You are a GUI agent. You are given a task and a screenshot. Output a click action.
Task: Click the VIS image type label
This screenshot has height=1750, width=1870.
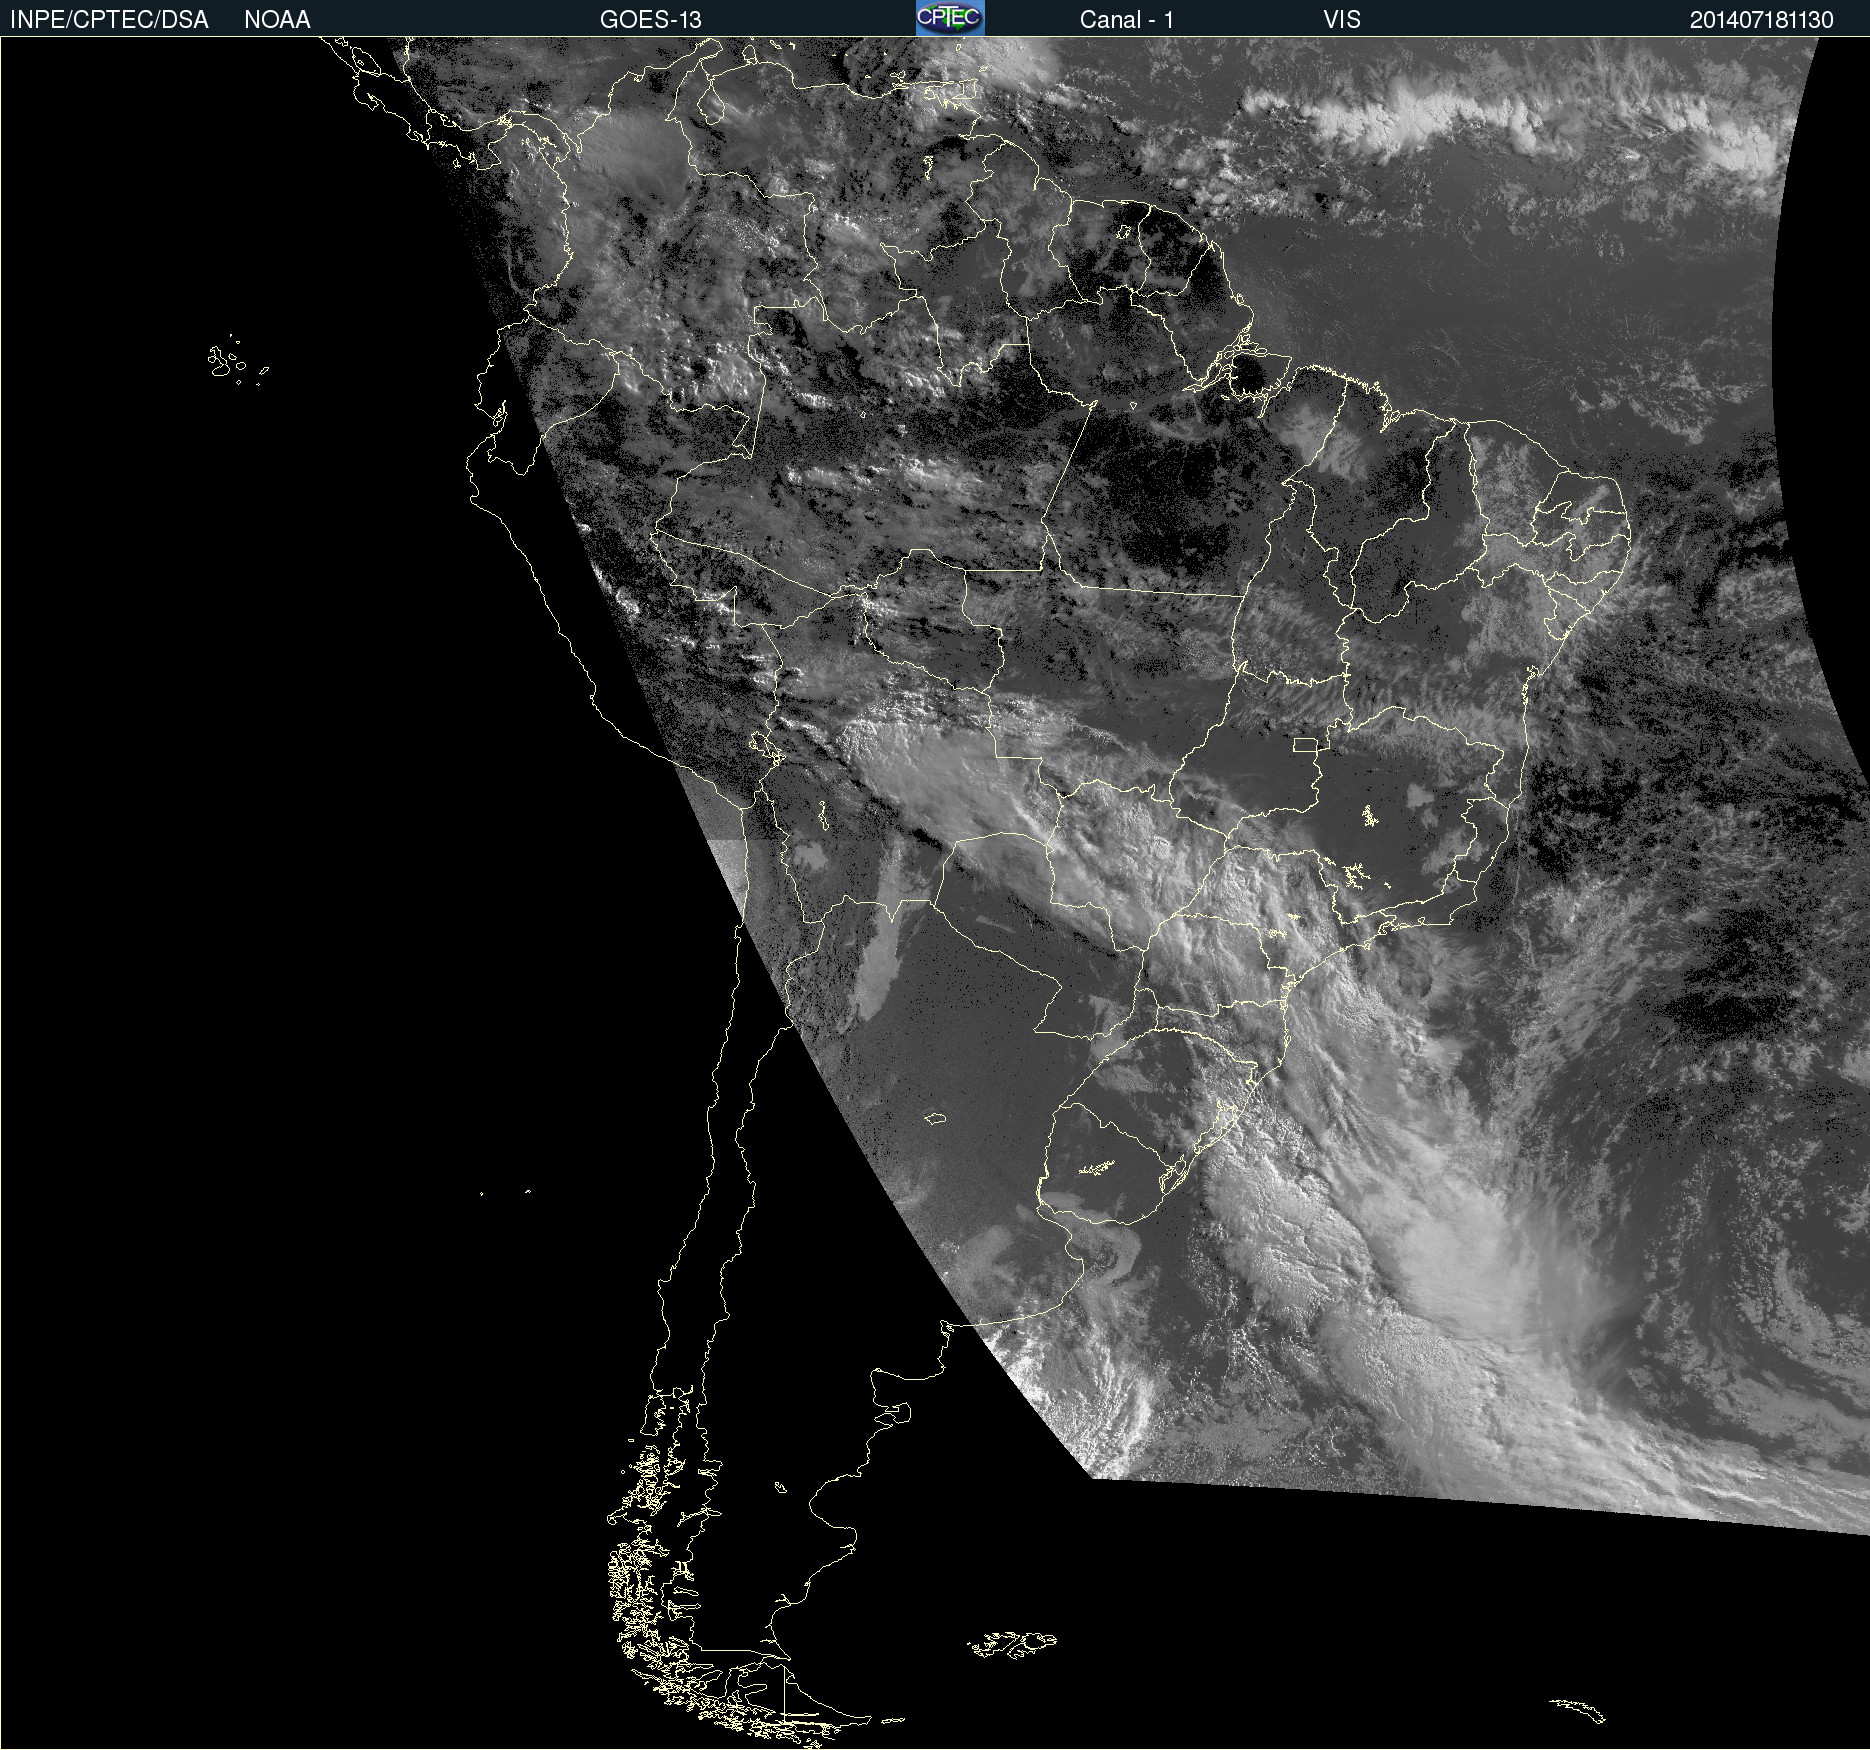click(1341, 20)
